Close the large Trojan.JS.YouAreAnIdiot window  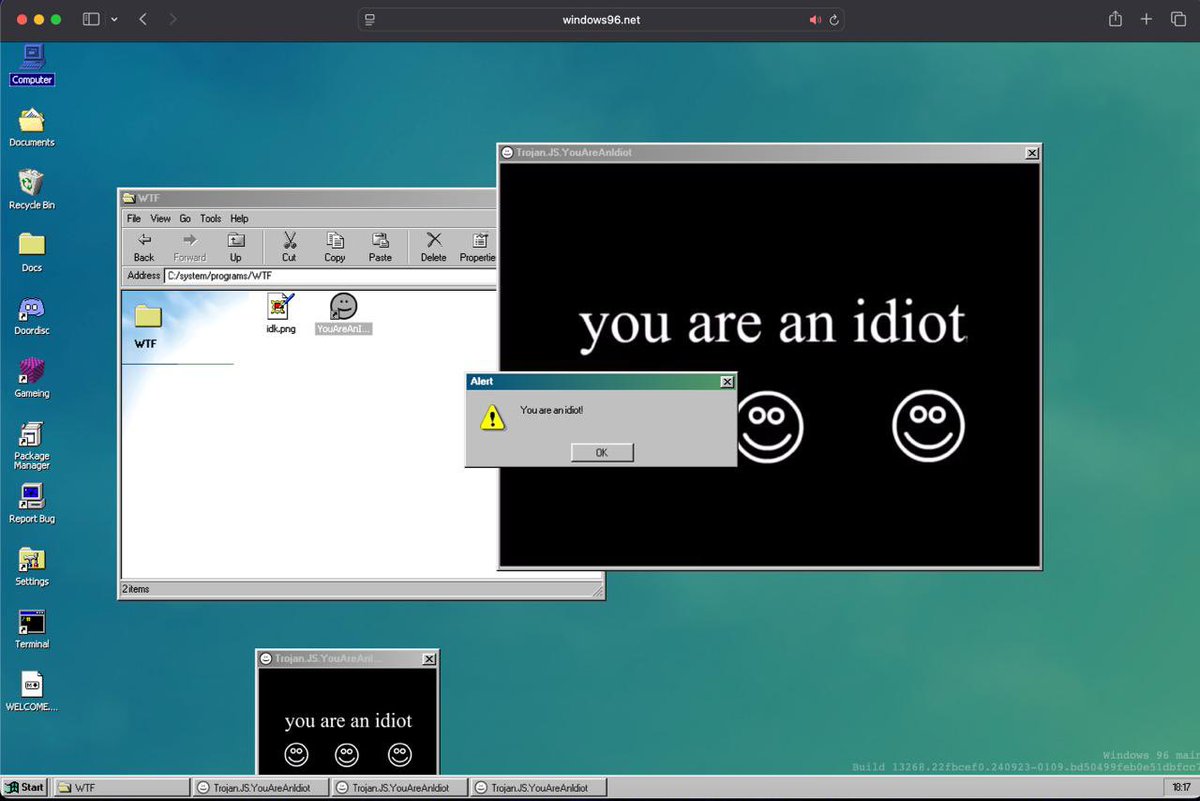[1032, 153]
